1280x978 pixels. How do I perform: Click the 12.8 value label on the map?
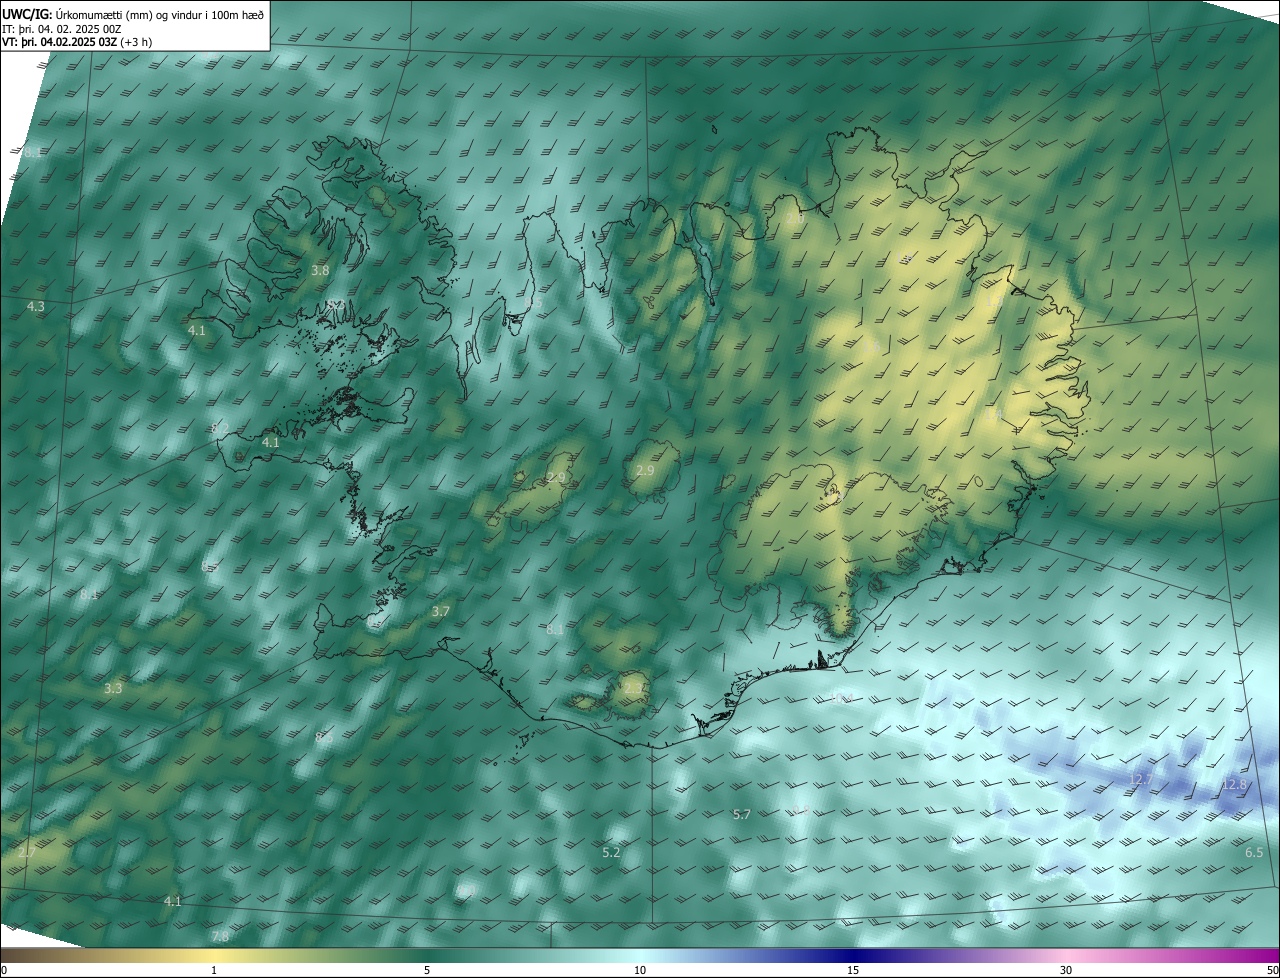pos(1234,785)
